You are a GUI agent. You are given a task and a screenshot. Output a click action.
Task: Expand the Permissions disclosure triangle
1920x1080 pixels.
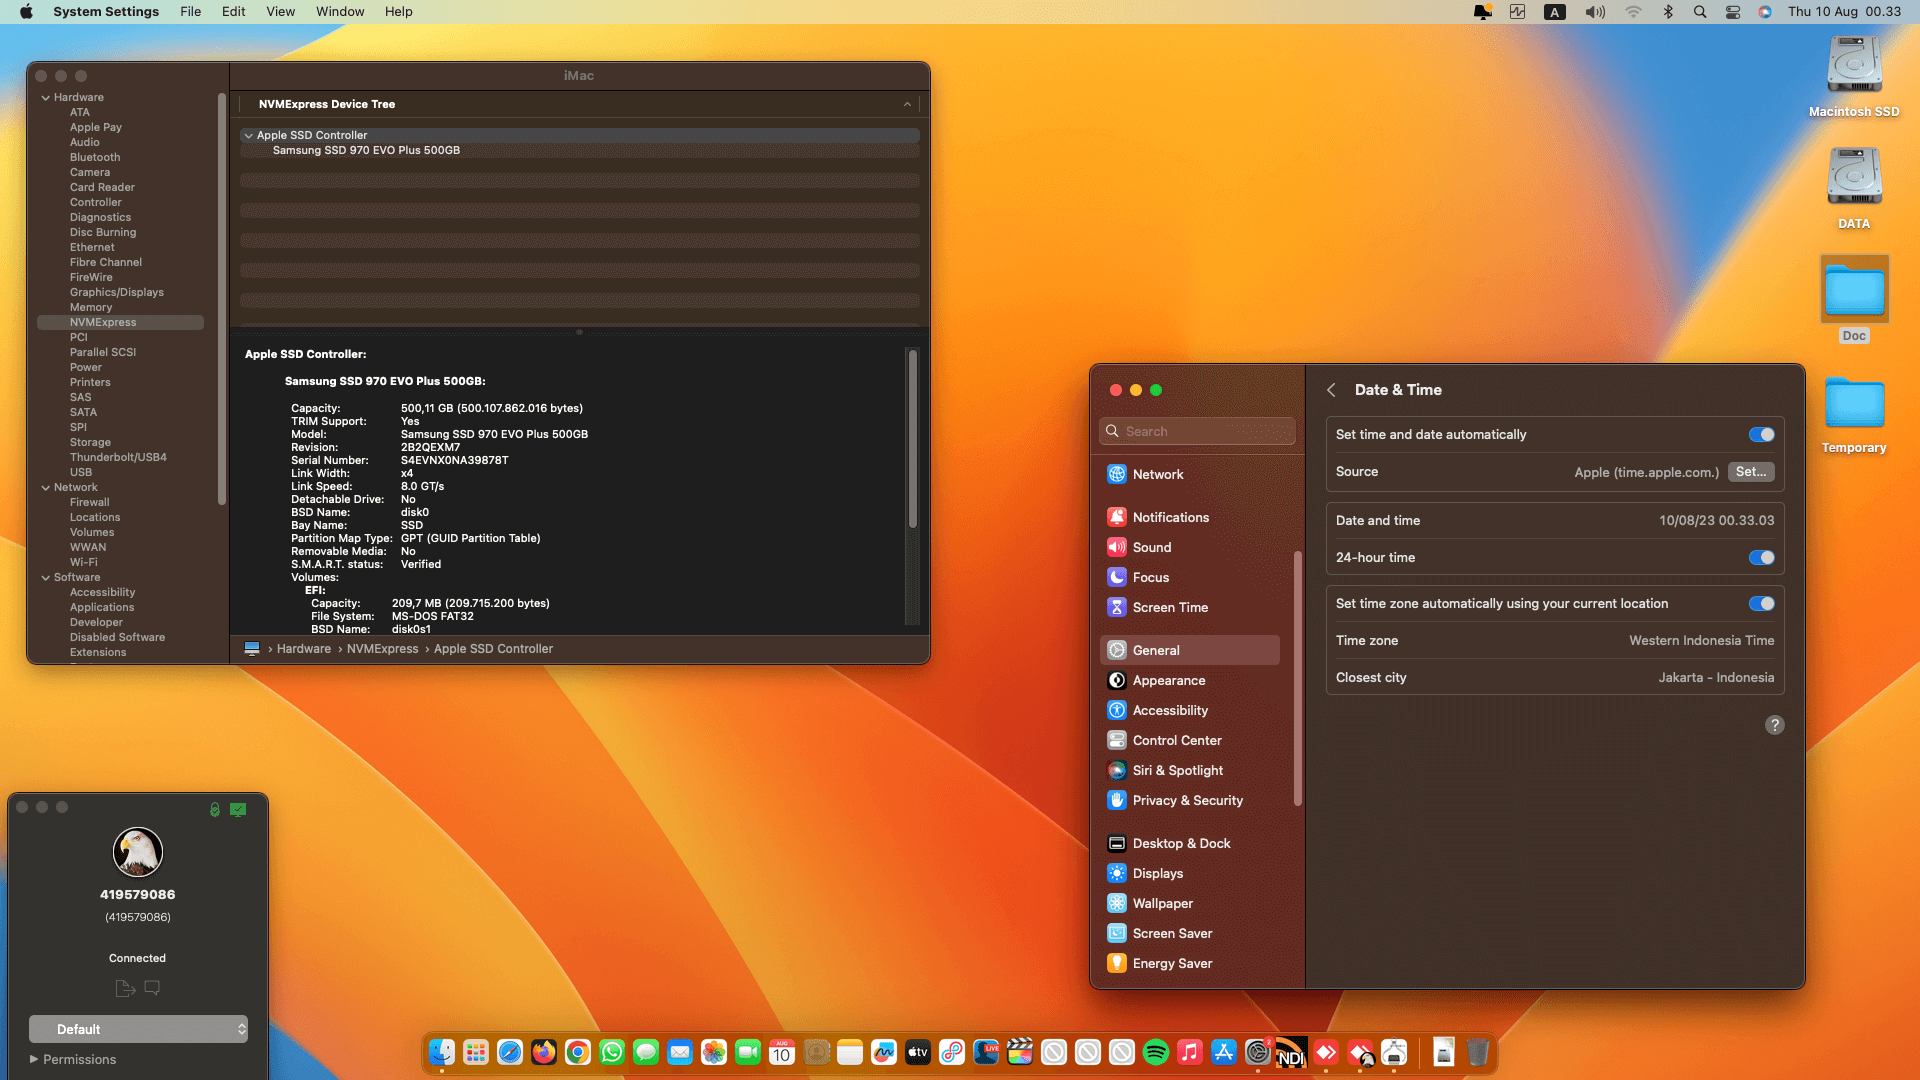pyautogui.click(x=34, y=1059)
